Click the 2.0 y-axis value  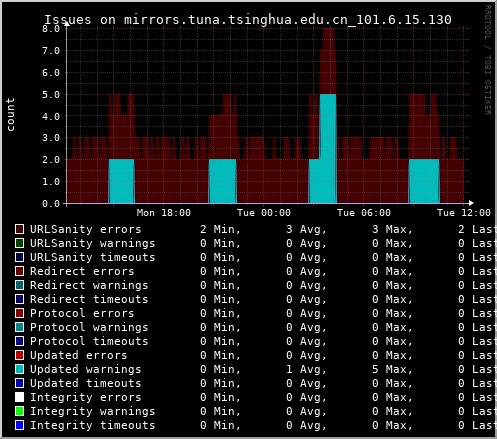click(51, 160)
